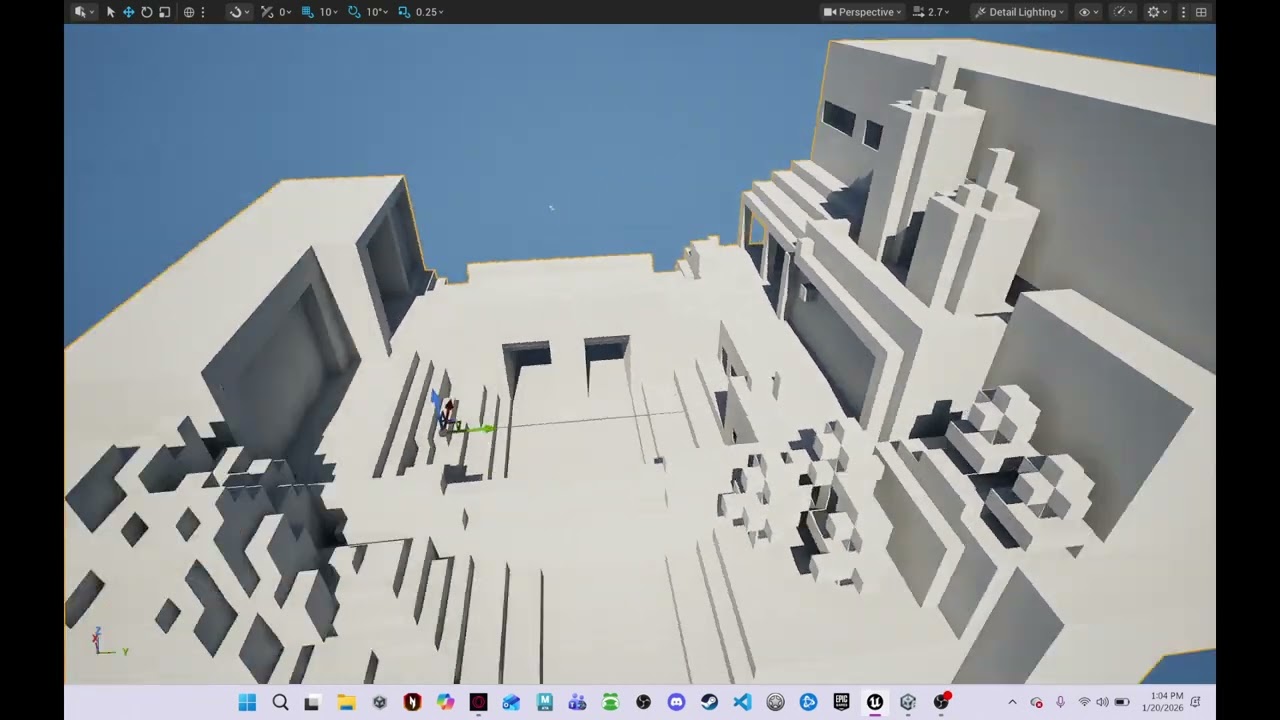Open Discord from taskbar
This screenshot has width=1280, height=720.
(676, 703)
